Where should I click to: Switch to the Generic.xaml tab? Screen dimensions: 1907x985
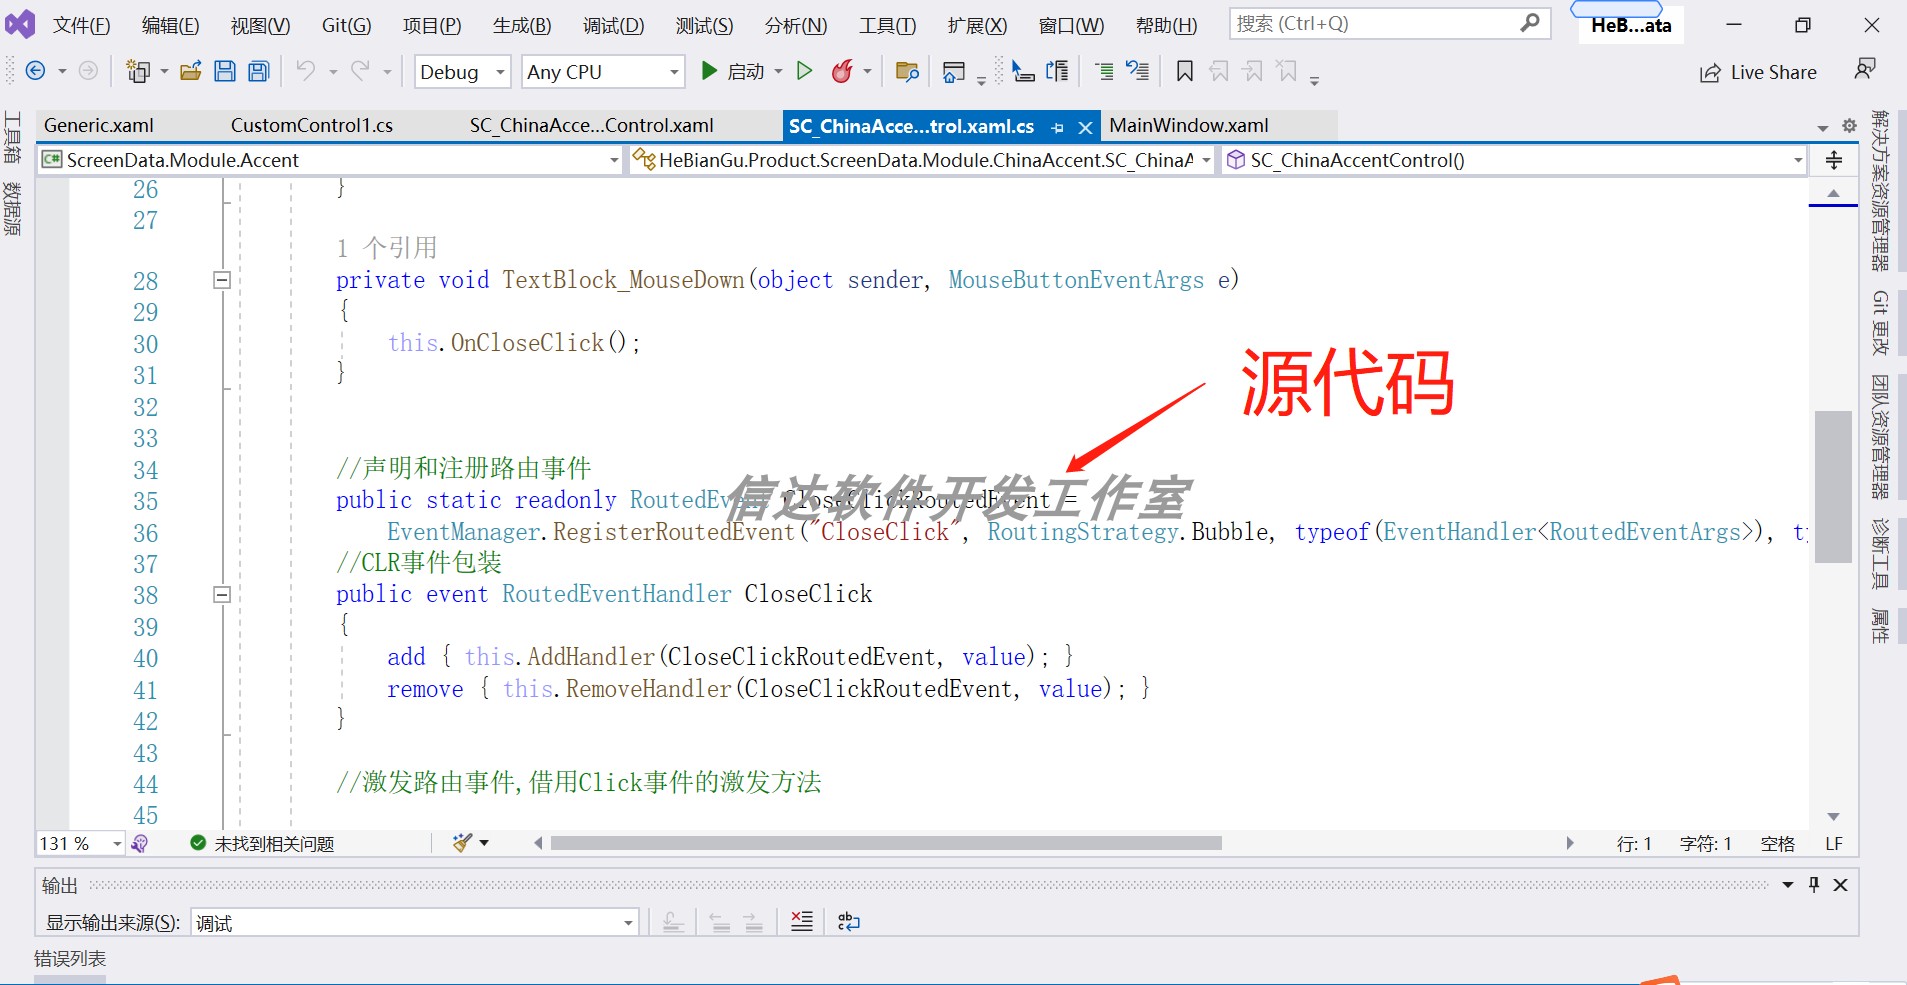coord(99,125)
